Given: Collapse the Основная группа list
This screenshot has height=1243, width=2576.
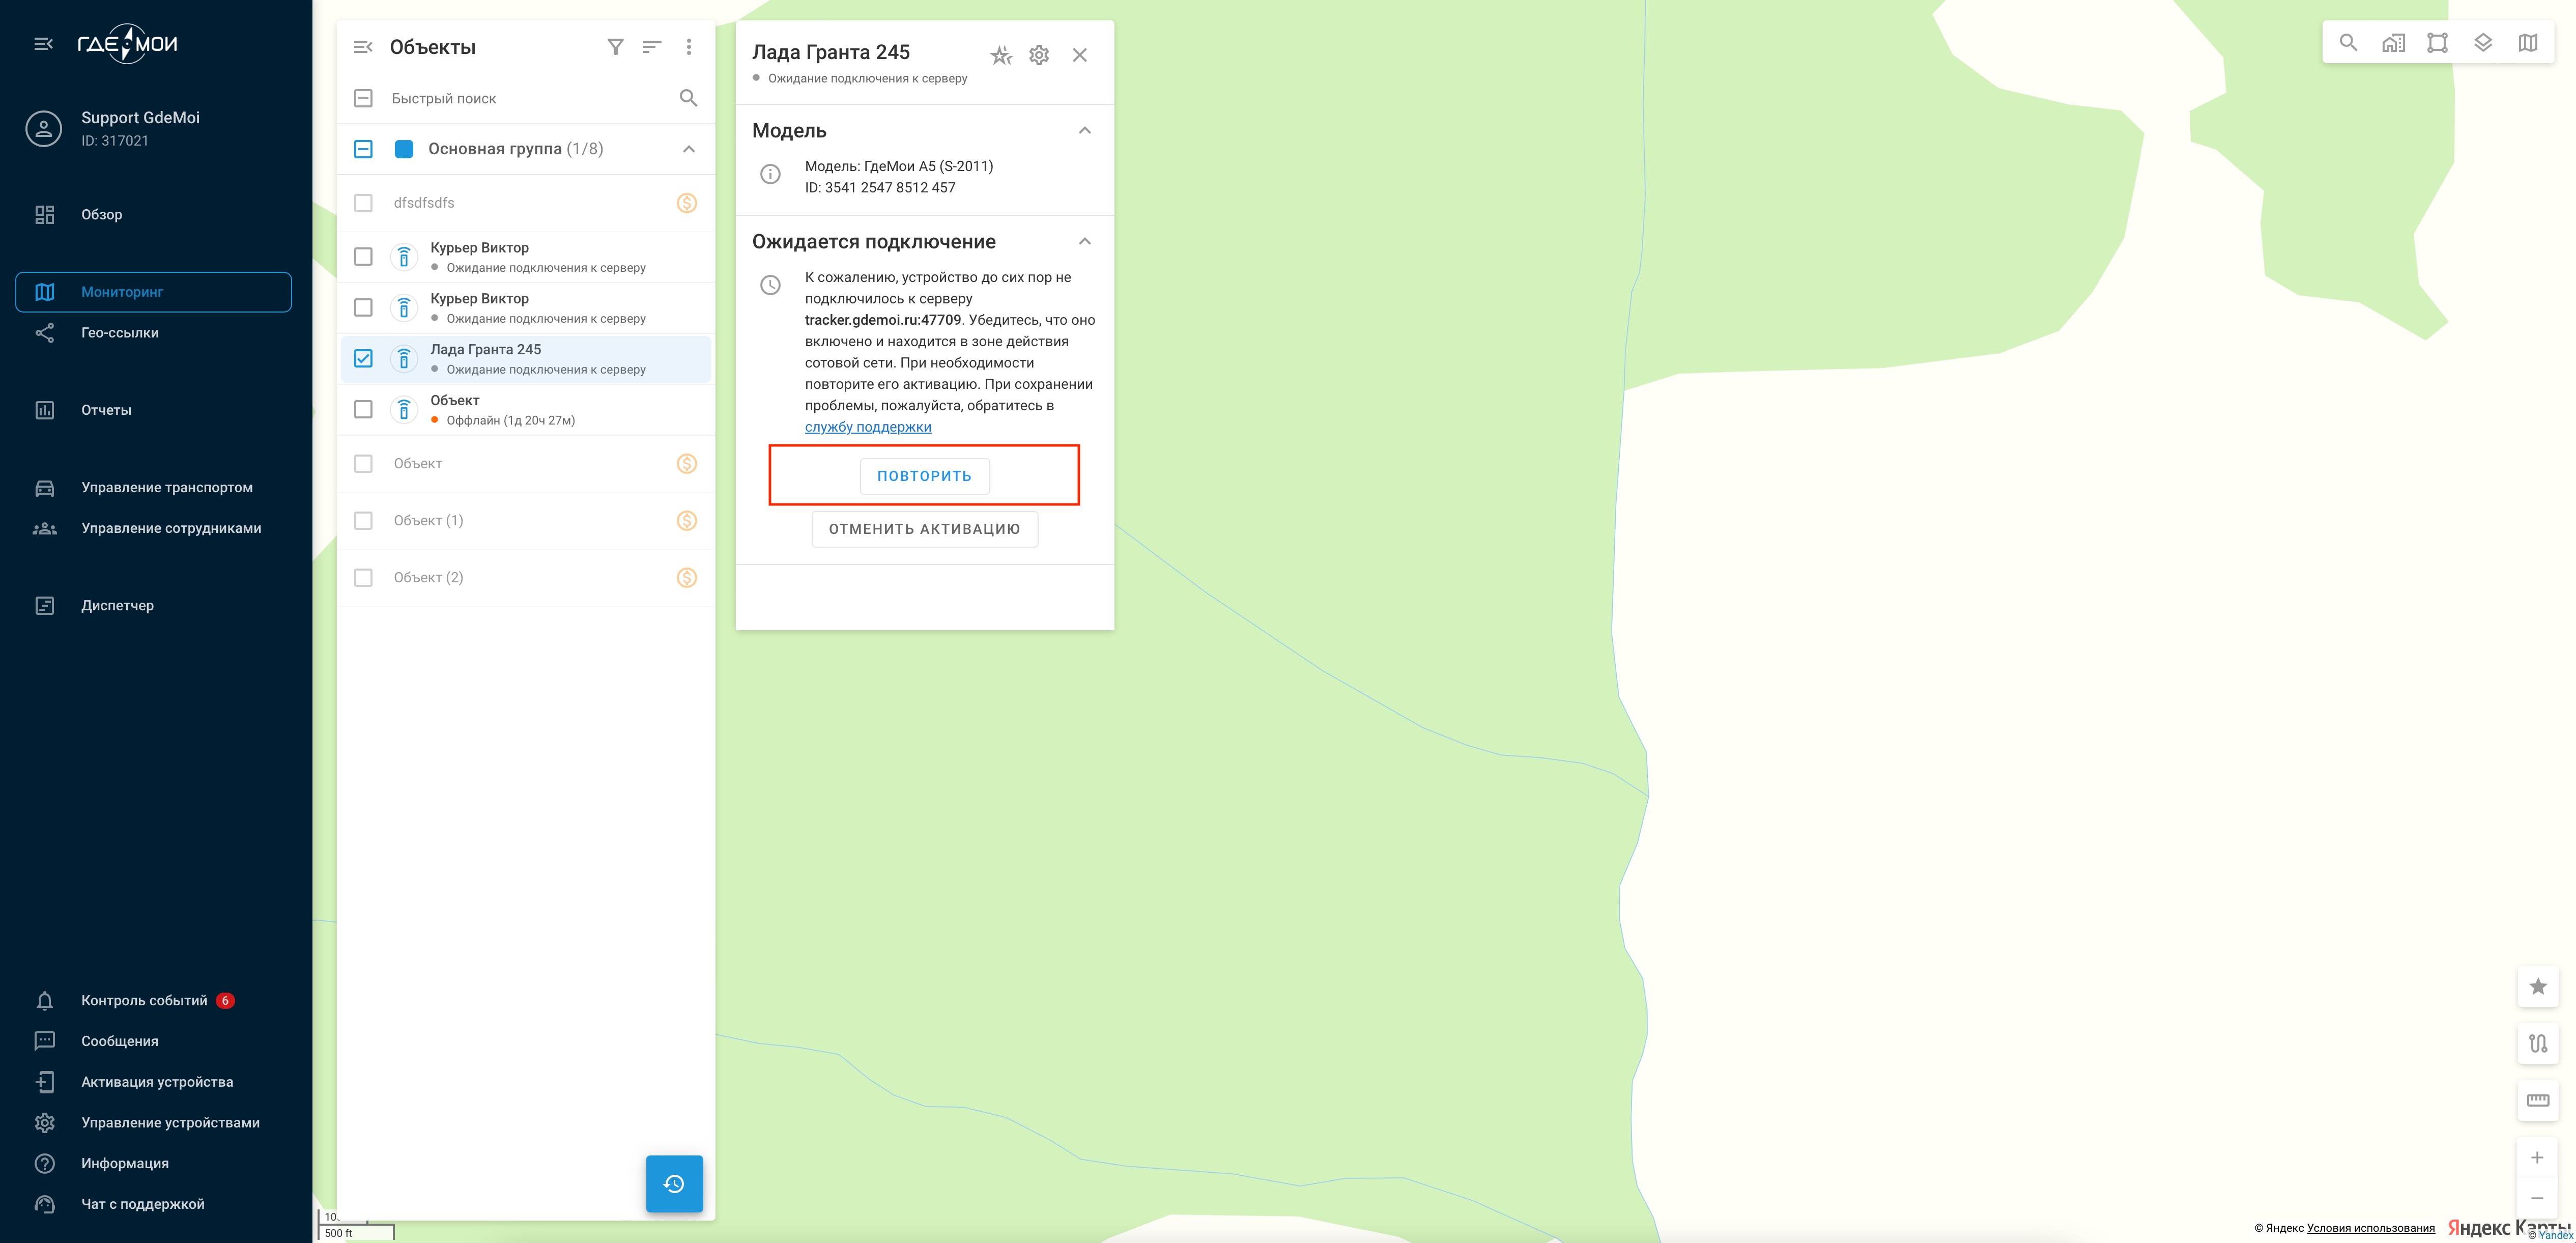Looking at the screenshot, I should click(x=688, y=149).
